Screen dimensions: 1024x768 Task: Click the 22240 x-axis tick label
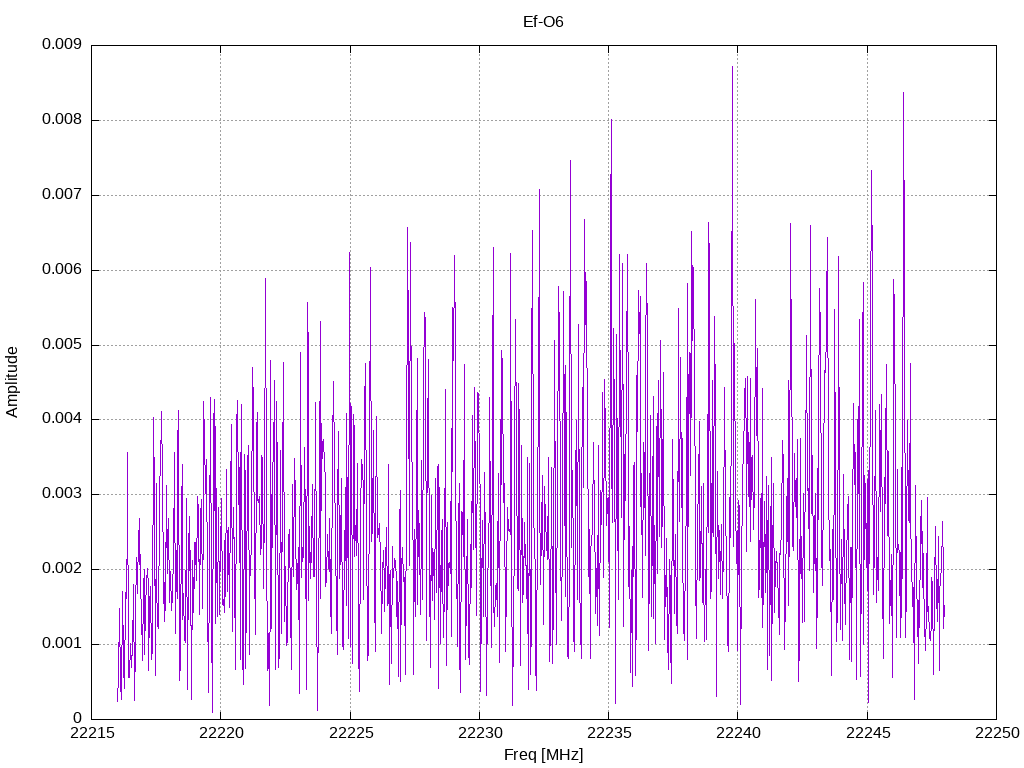[x=738, y=733]
